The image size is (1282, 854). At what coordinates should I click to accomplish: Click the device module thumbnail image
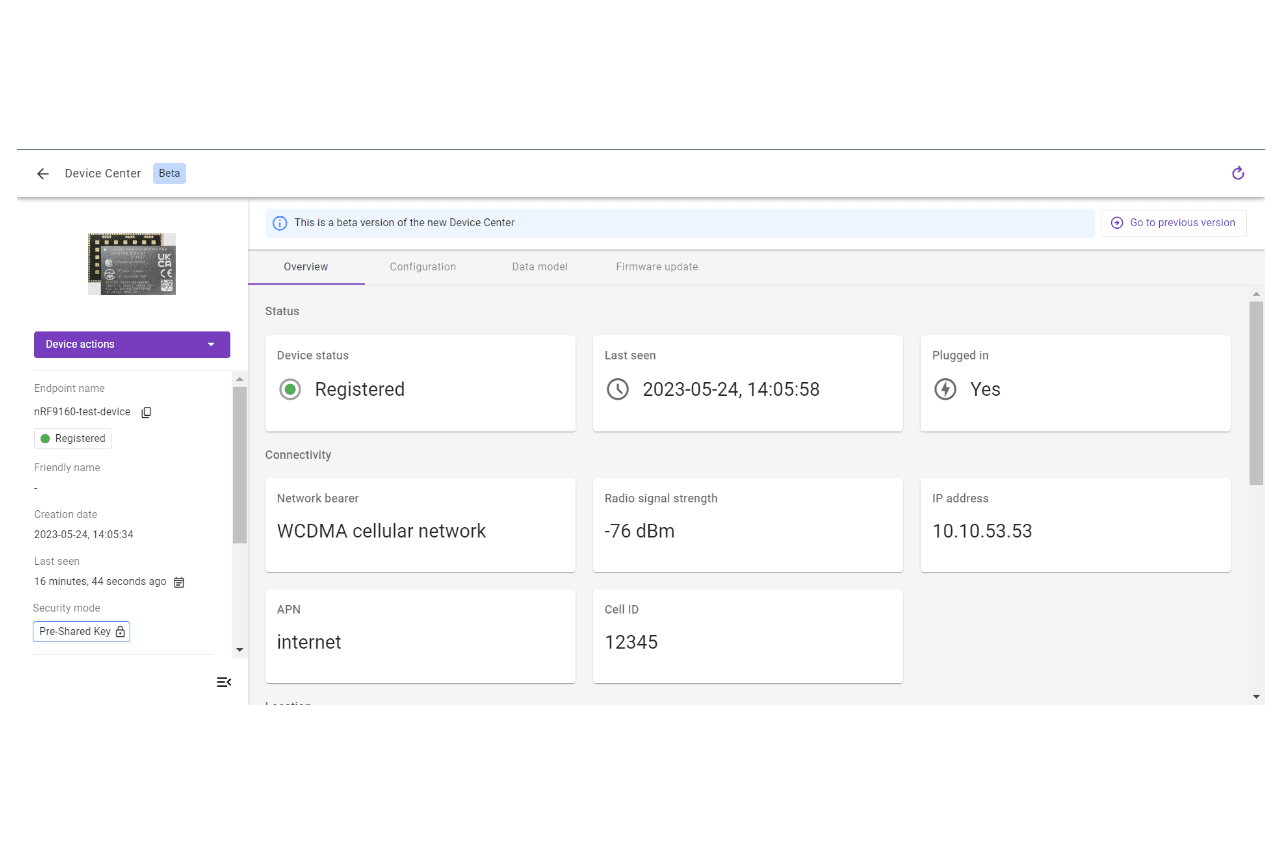[131, 264]
